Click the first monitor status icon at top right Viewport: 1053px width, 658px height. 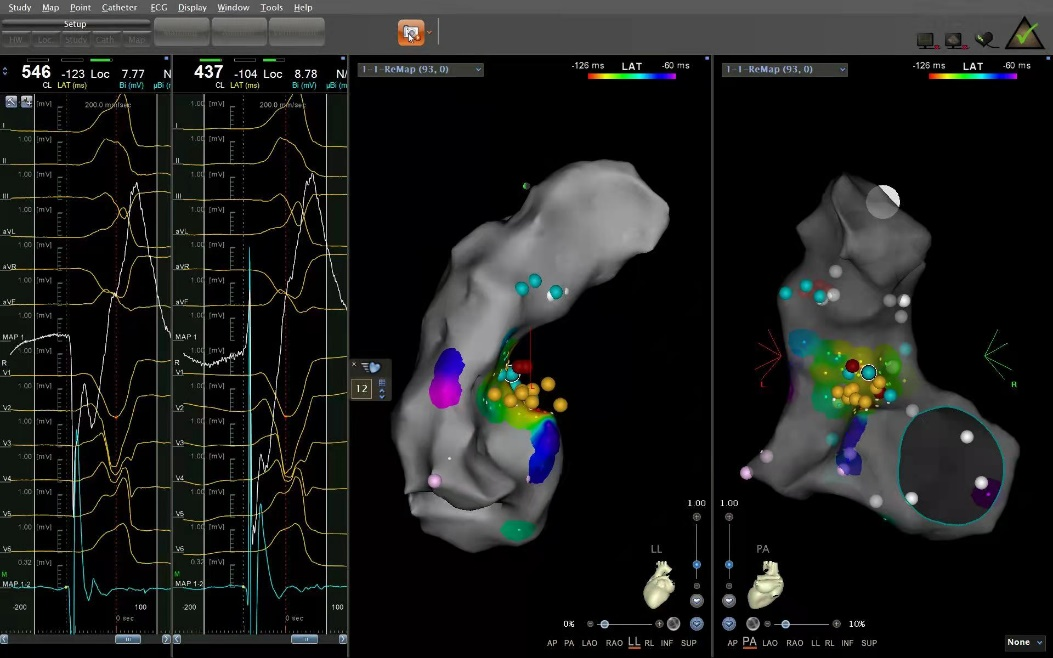tap(925, 40)
